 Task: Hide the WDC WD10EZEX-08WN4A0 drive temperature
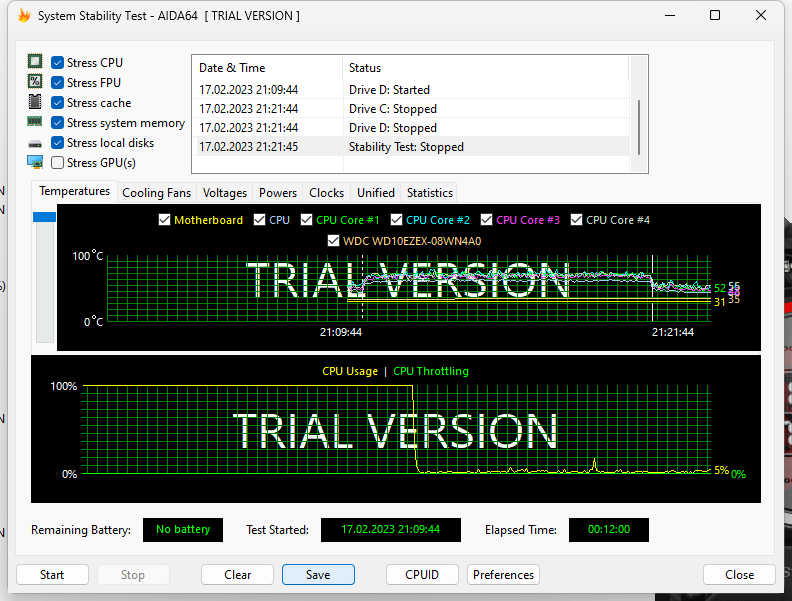click(x=333, y=241)
